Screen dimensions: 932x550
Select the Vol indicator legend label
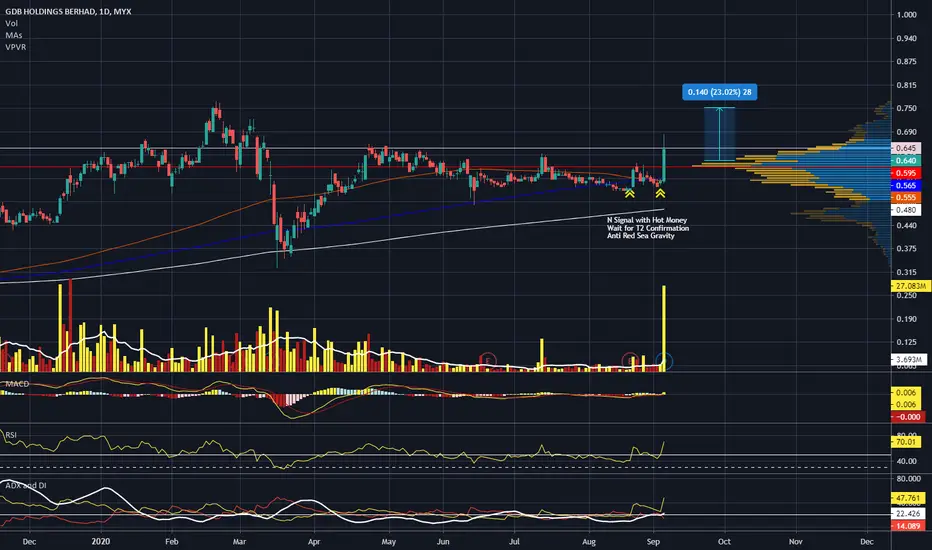(x=11, y=23)
